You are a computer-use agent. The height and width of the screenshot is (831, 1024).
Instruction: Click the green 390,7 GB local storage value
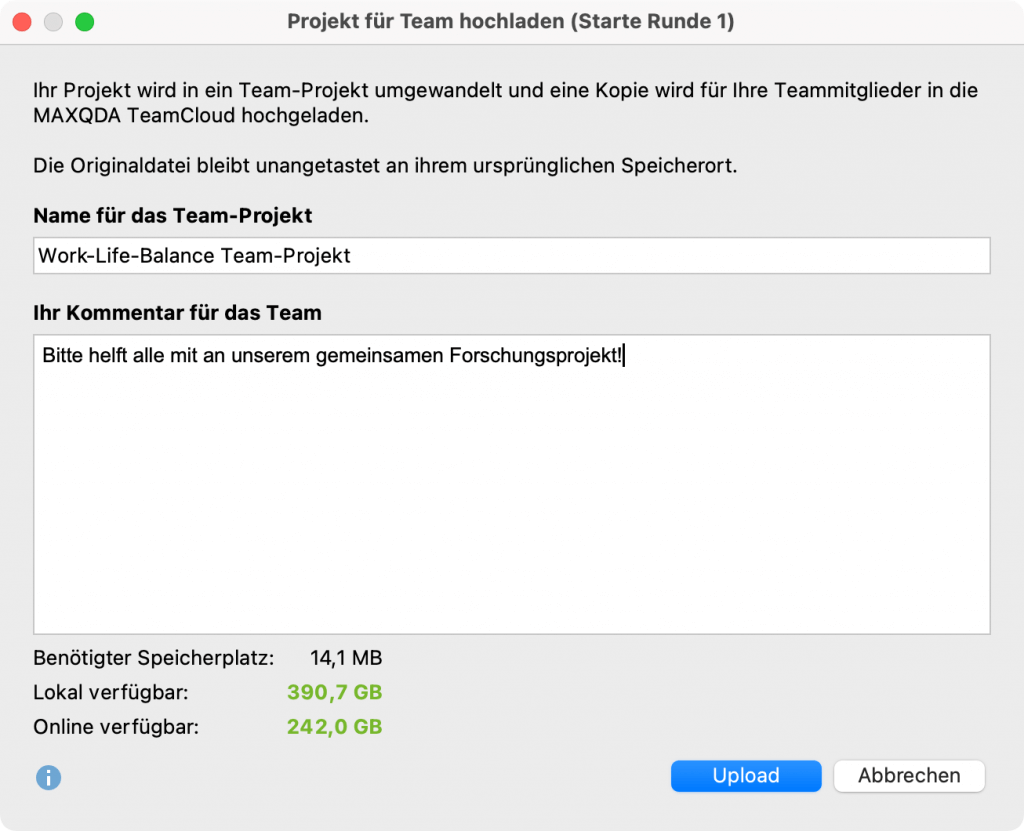click(333, 692)
